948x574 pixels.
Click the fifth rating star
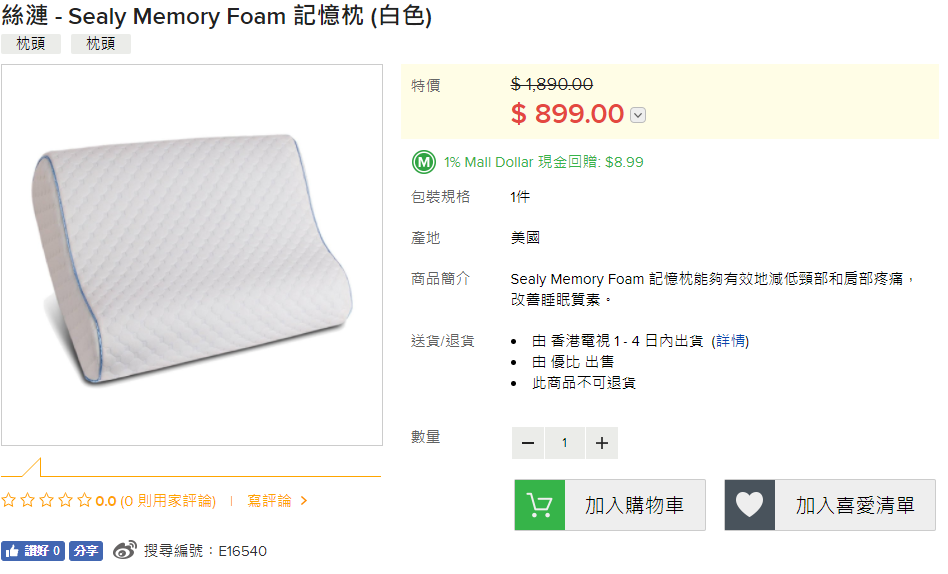[84, 501]
